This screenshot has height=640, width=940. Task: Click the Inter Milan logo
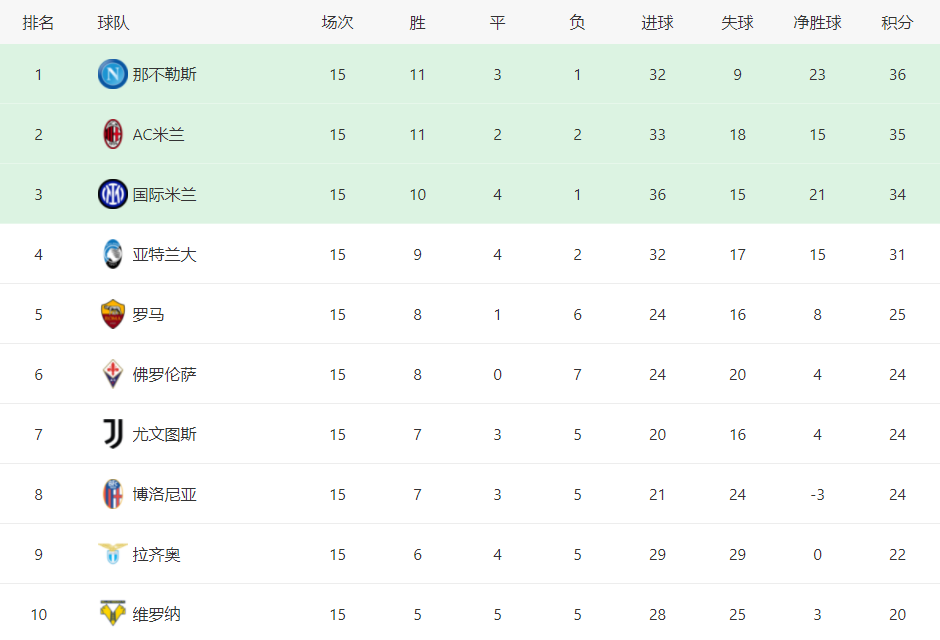click(x=113, y=194)
